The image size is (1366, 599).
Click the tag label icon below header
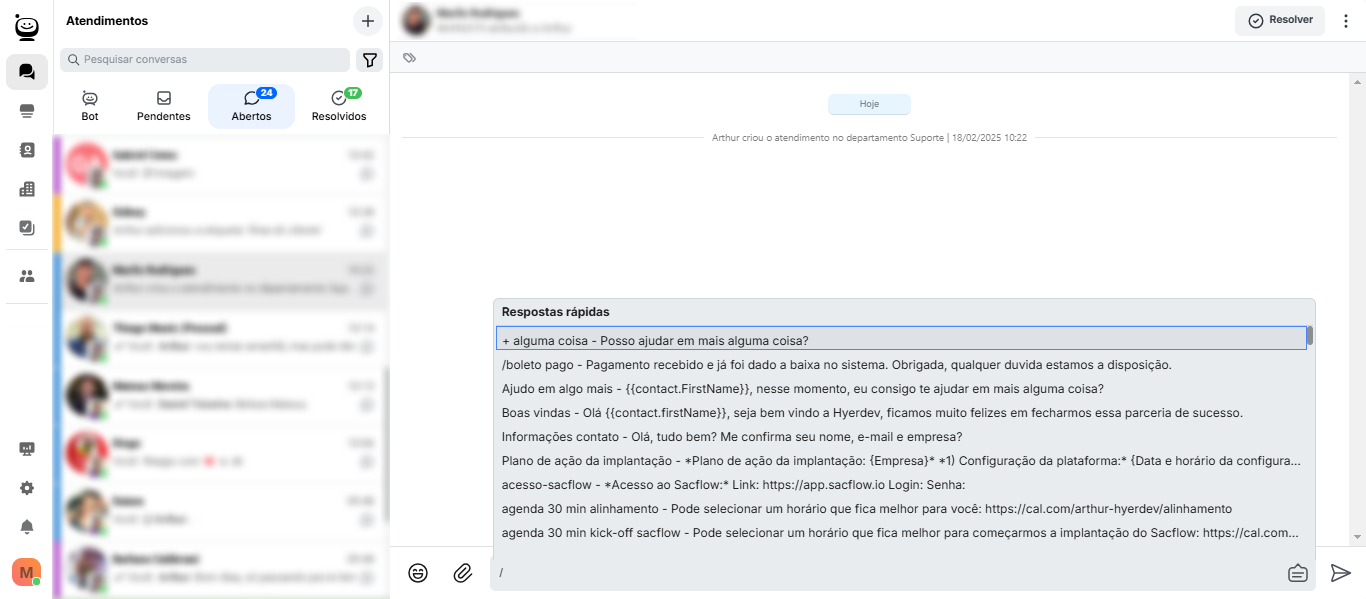coord(409,58)
